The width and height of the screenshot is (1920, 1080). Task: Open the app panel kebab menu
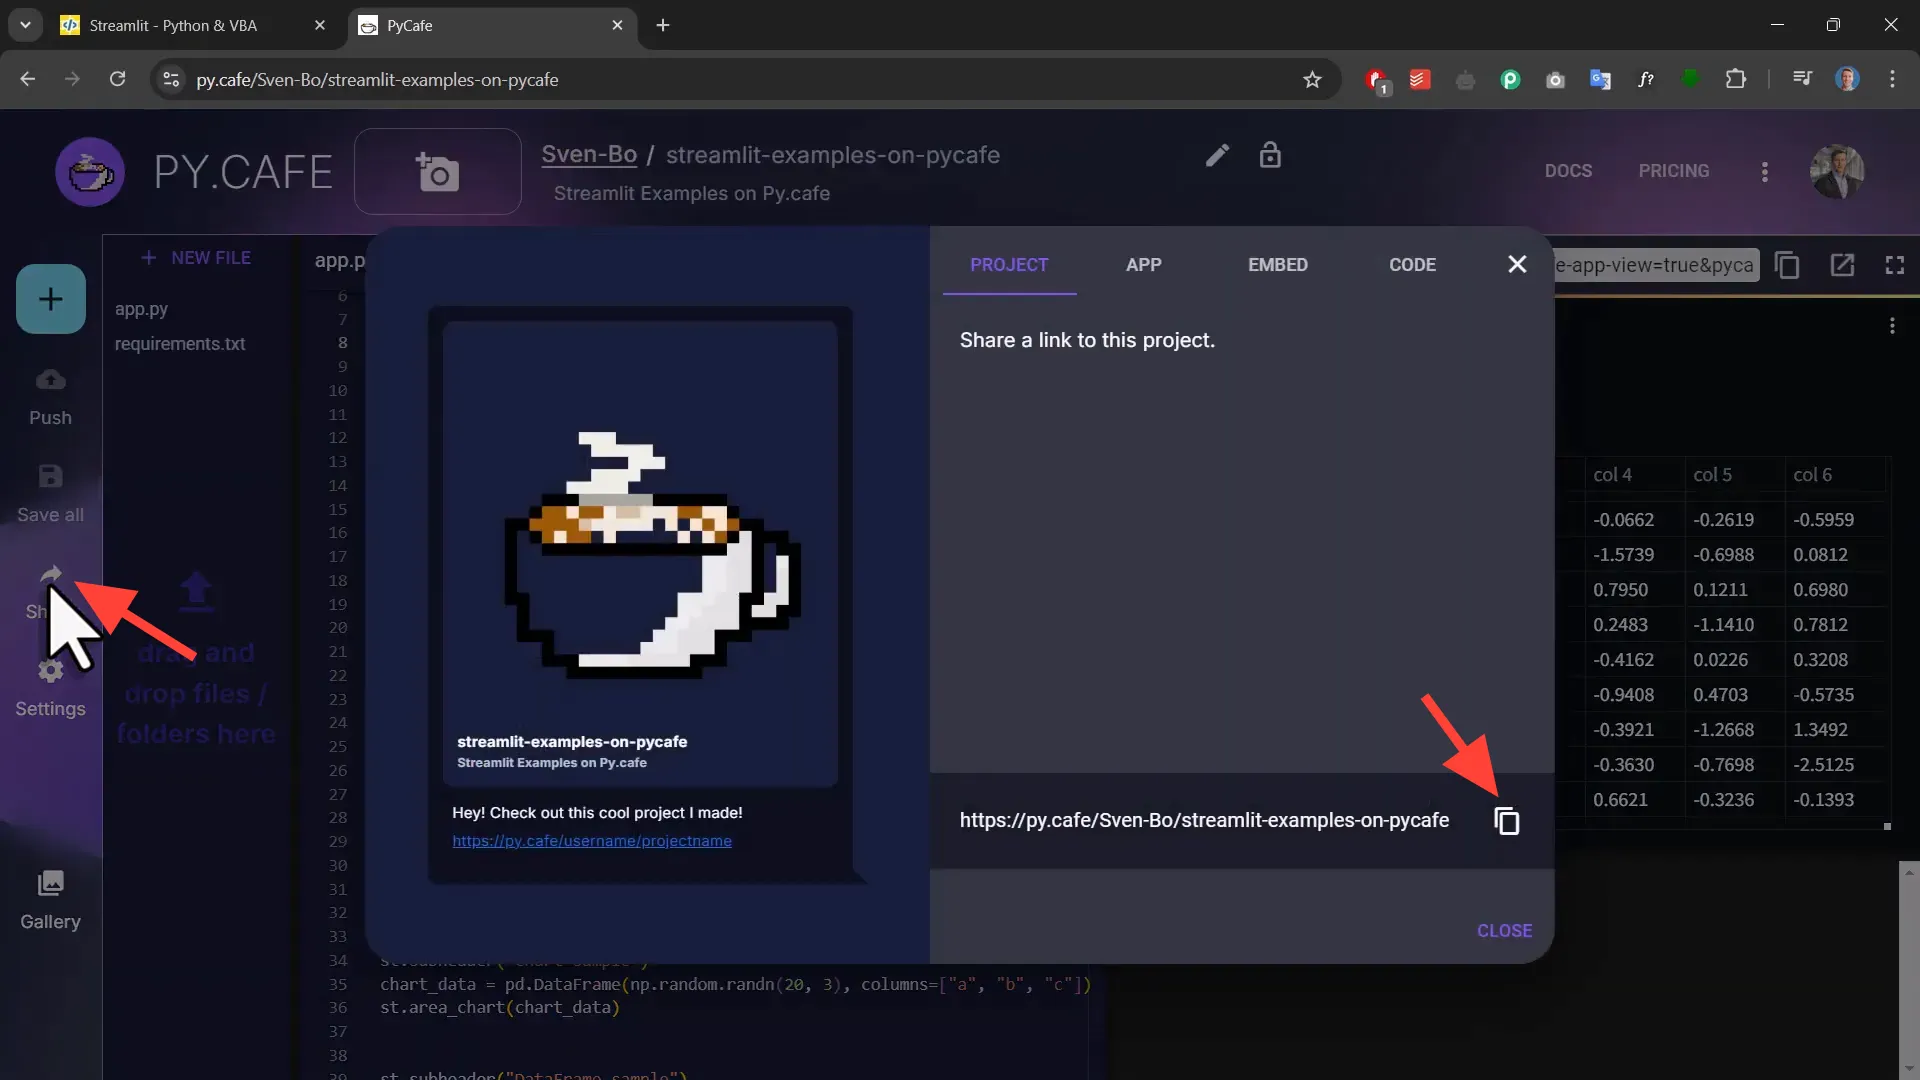click(x=1893, y=326)
